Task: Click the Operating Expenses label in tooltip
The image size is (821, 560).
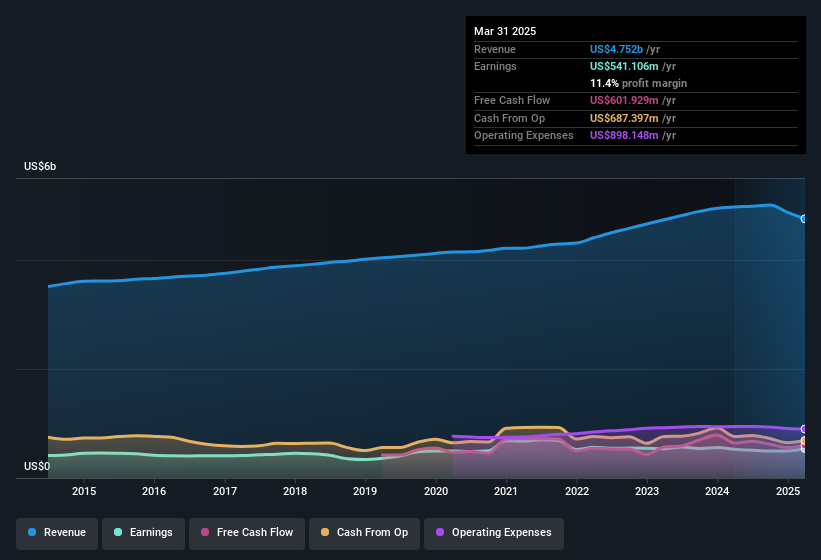Action: click(524, 135)
